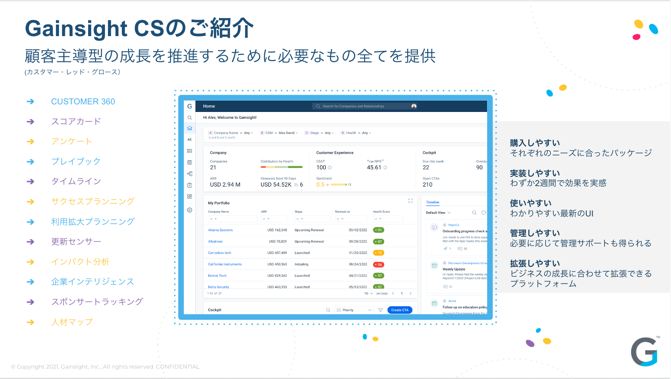Expand My Portfolio to full screen
The width and height of the screenshot is (671, 379).
click(x=410, y=201)
